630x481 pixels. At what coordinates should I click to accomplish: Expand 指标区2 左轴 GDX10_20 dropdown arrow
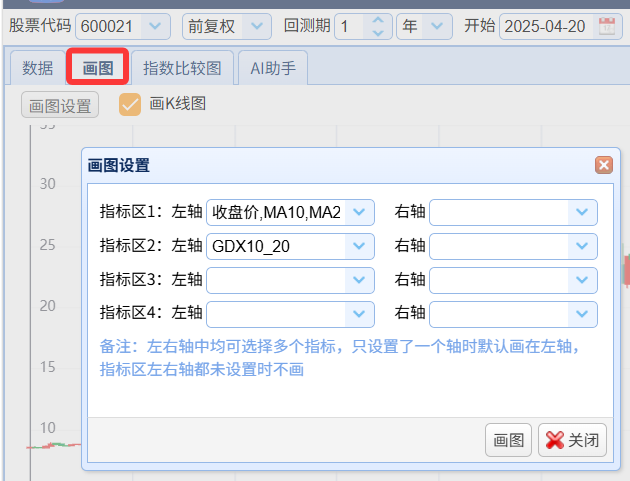coord(359,246)
